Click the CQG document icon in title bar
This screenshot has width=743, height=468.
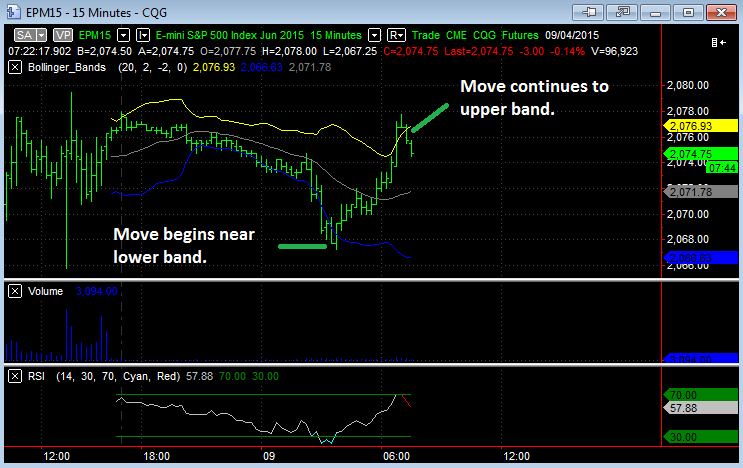pos(13,12)
